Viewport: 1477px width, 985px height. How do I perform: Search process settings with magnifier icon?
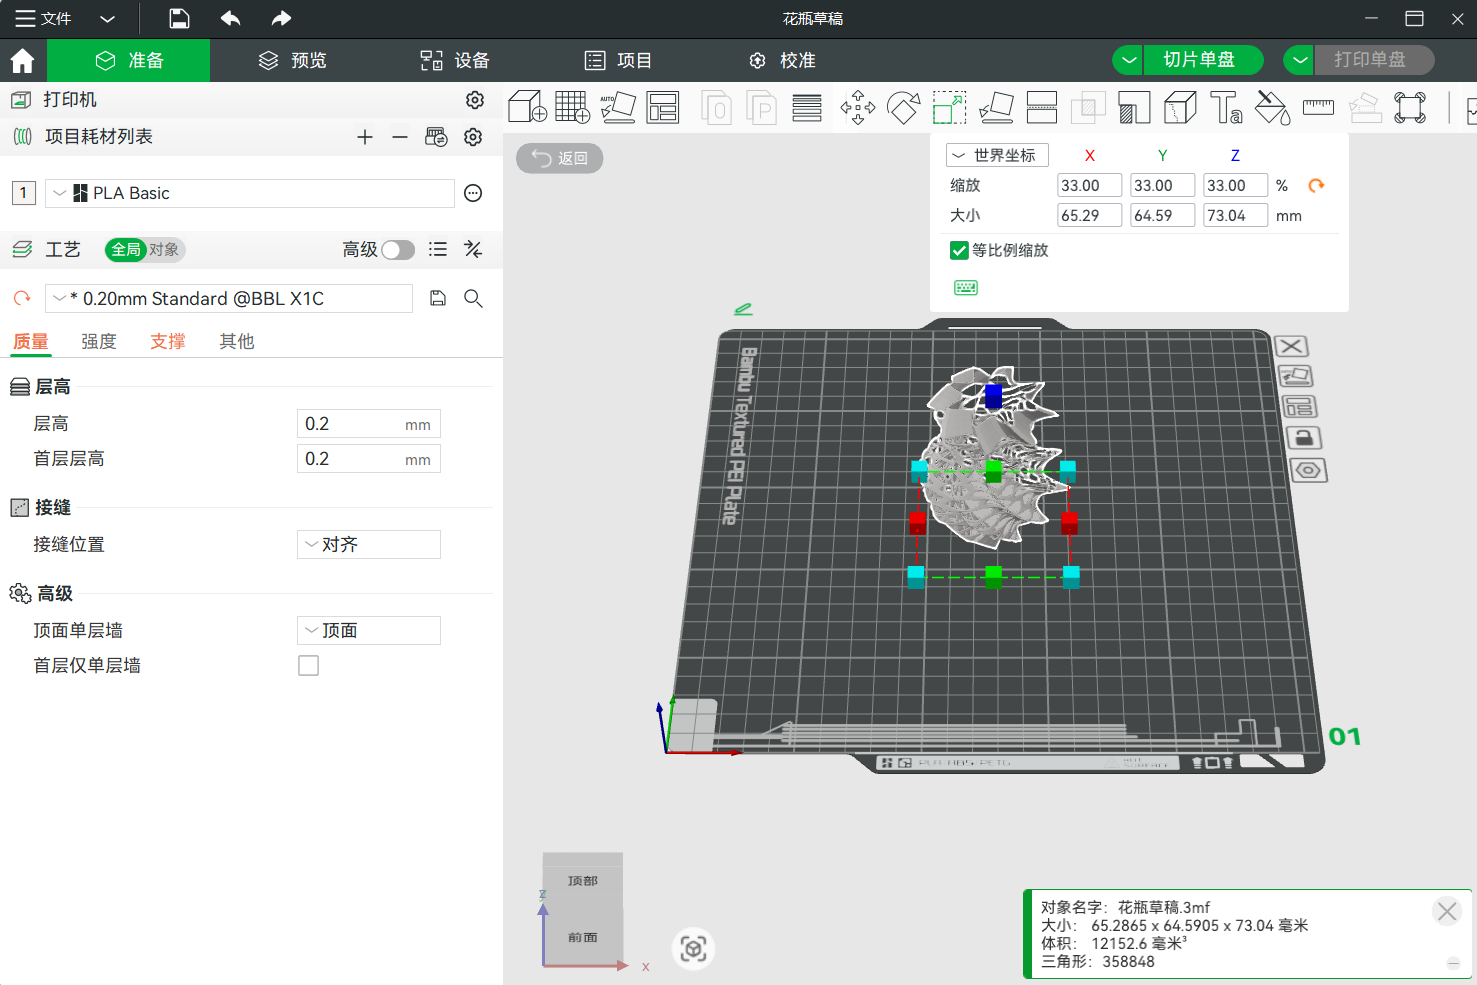[x=473, y=298]
